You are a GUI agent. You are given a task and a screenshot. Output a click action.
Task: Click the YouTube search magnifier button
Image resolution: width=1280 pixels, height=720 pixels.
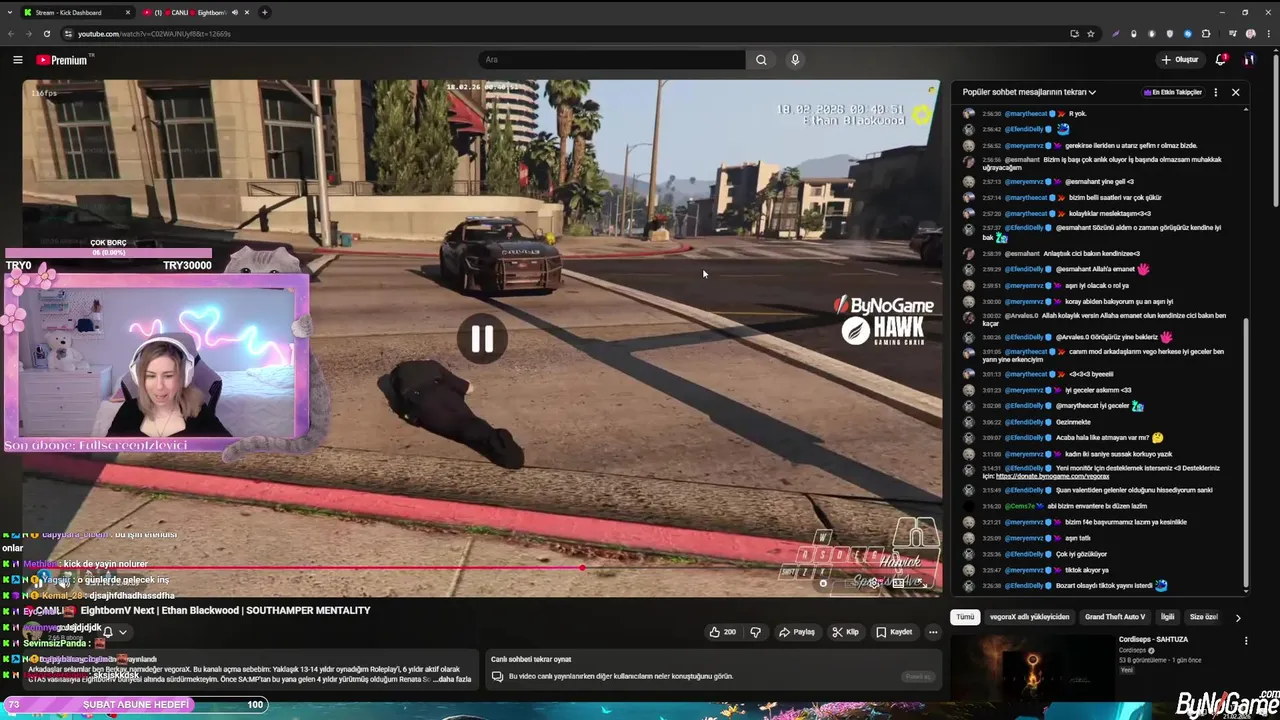761,60
